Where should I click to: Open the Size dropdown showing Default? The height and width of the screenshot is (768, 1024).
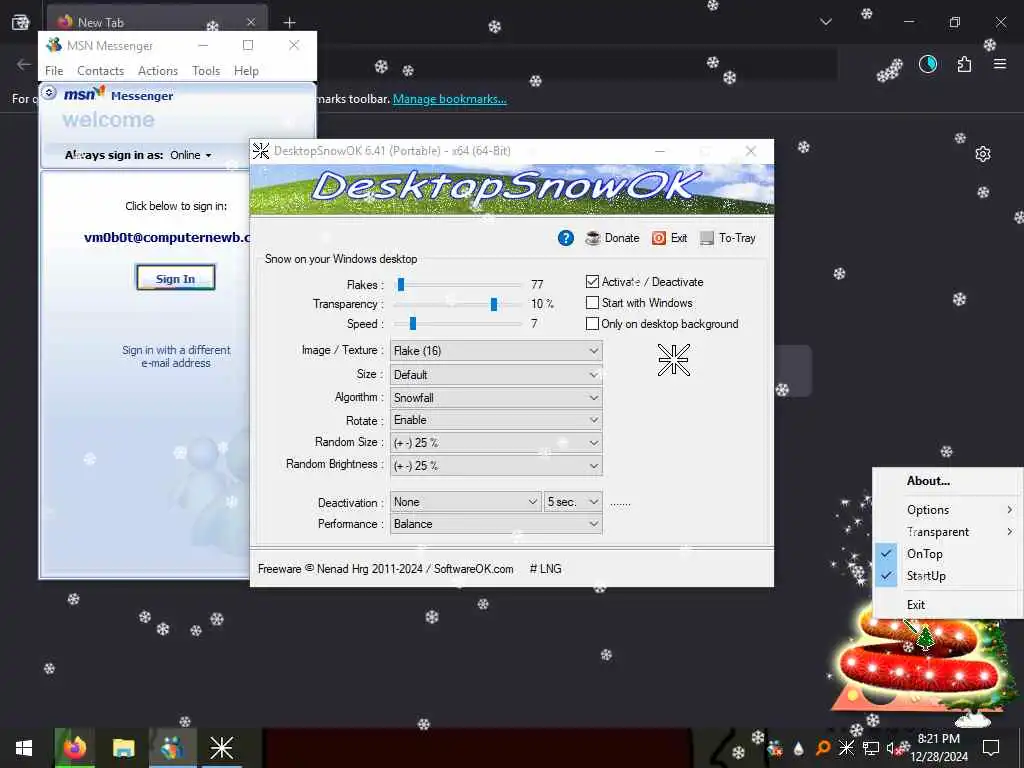tap(496, 375)
